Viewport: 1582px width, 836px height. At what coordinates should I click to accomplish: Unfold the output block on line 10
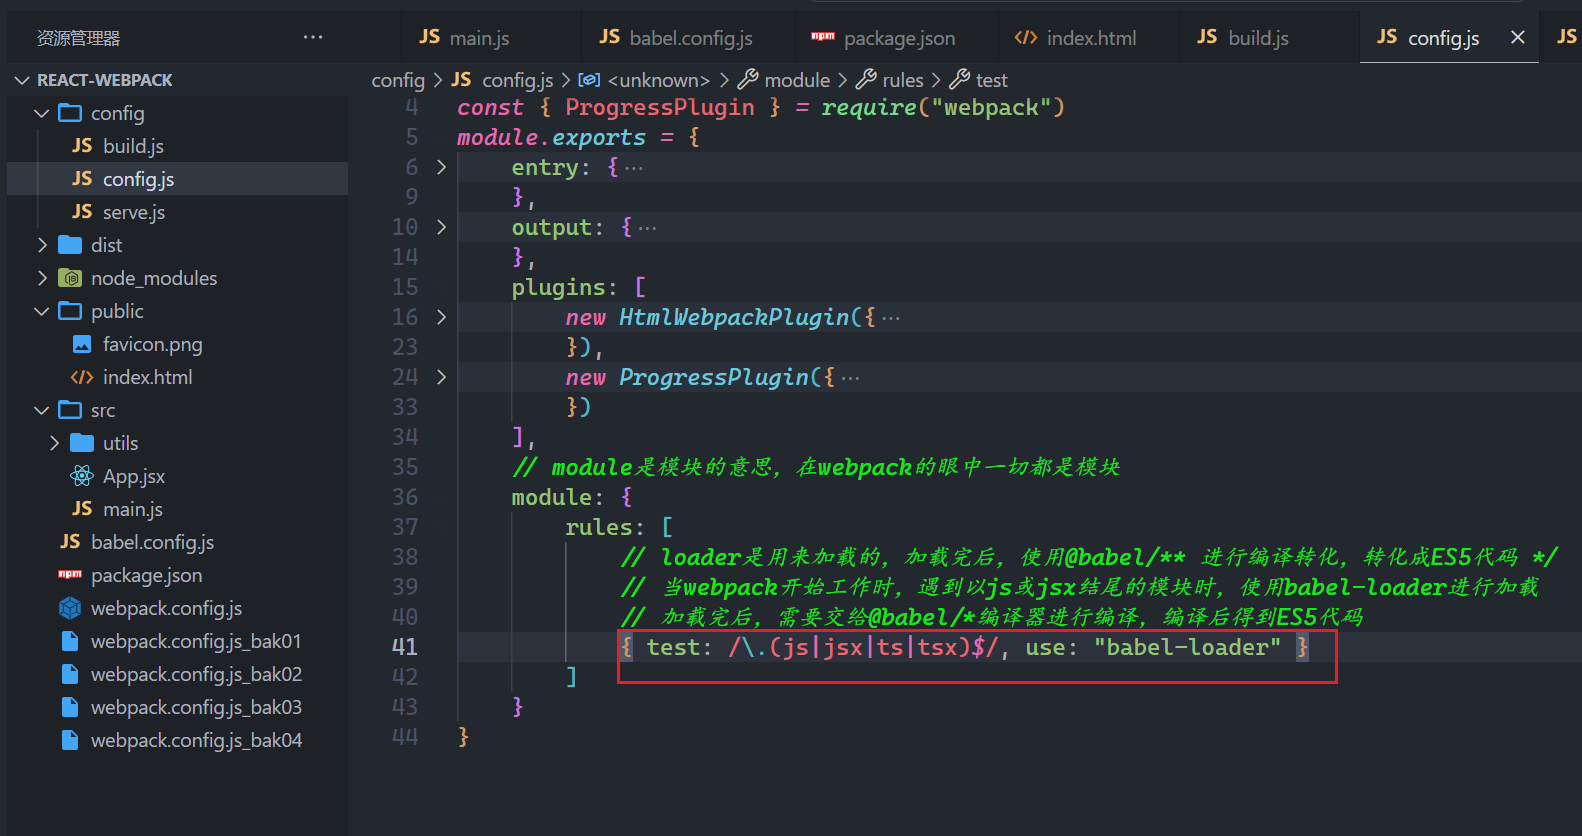(441, 227)
